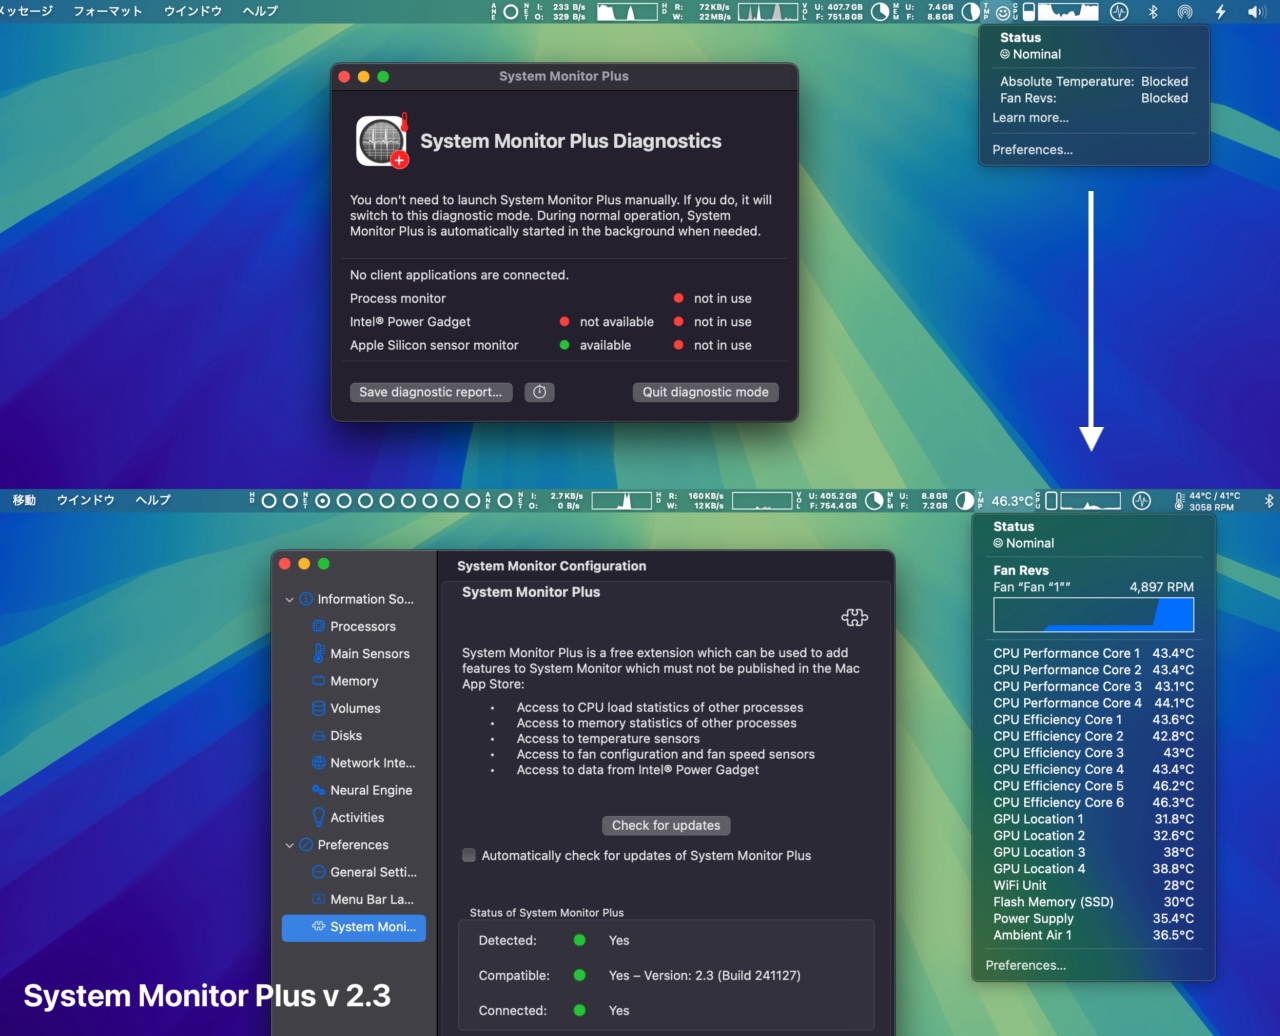This screenshot has height=1036, width=1280.
Task: Click the WiFi Unit 28°C row
Action: point(1093,885)
